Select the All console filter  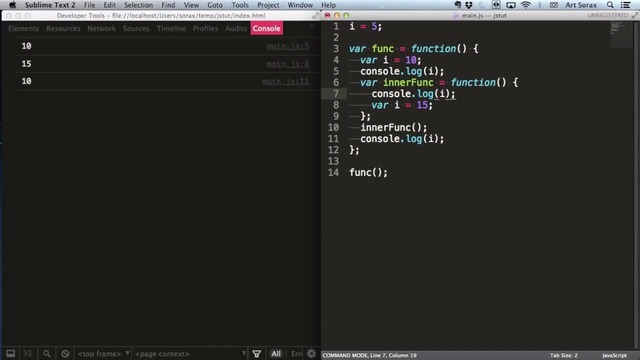tap(276, 353)
